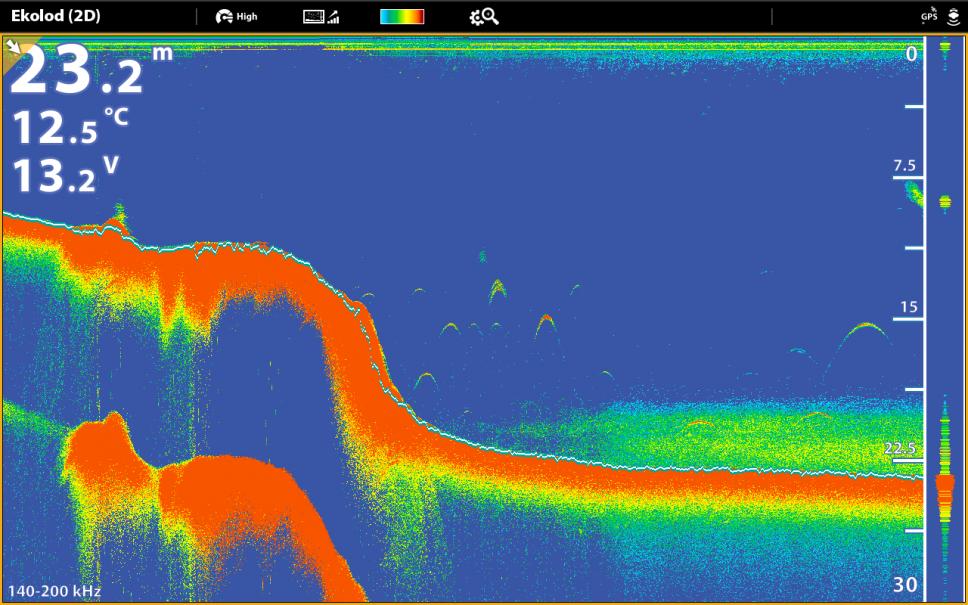Select the 13.2 V voltage readout
This screenshot has height=605, width=968.
pyautogui.click(x=65, y=175)
